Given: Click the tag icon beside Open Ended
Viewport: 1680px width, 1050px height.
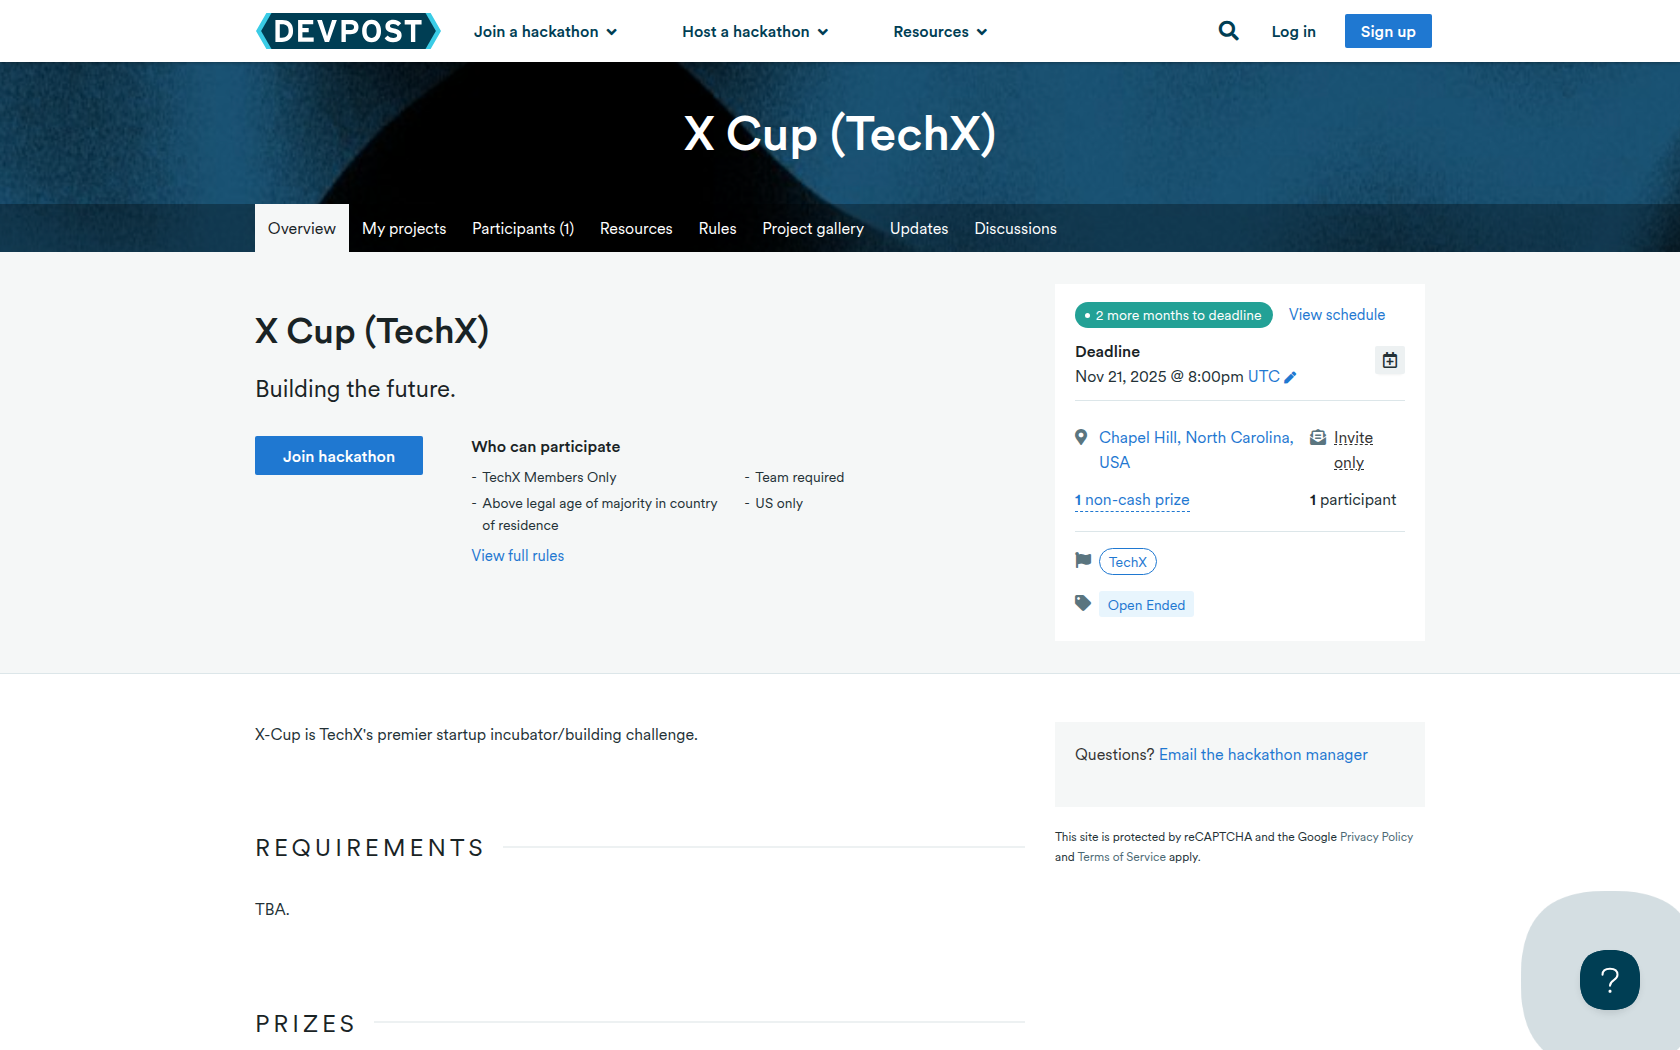Looking at the screenshot, I should pos(1083,603).
